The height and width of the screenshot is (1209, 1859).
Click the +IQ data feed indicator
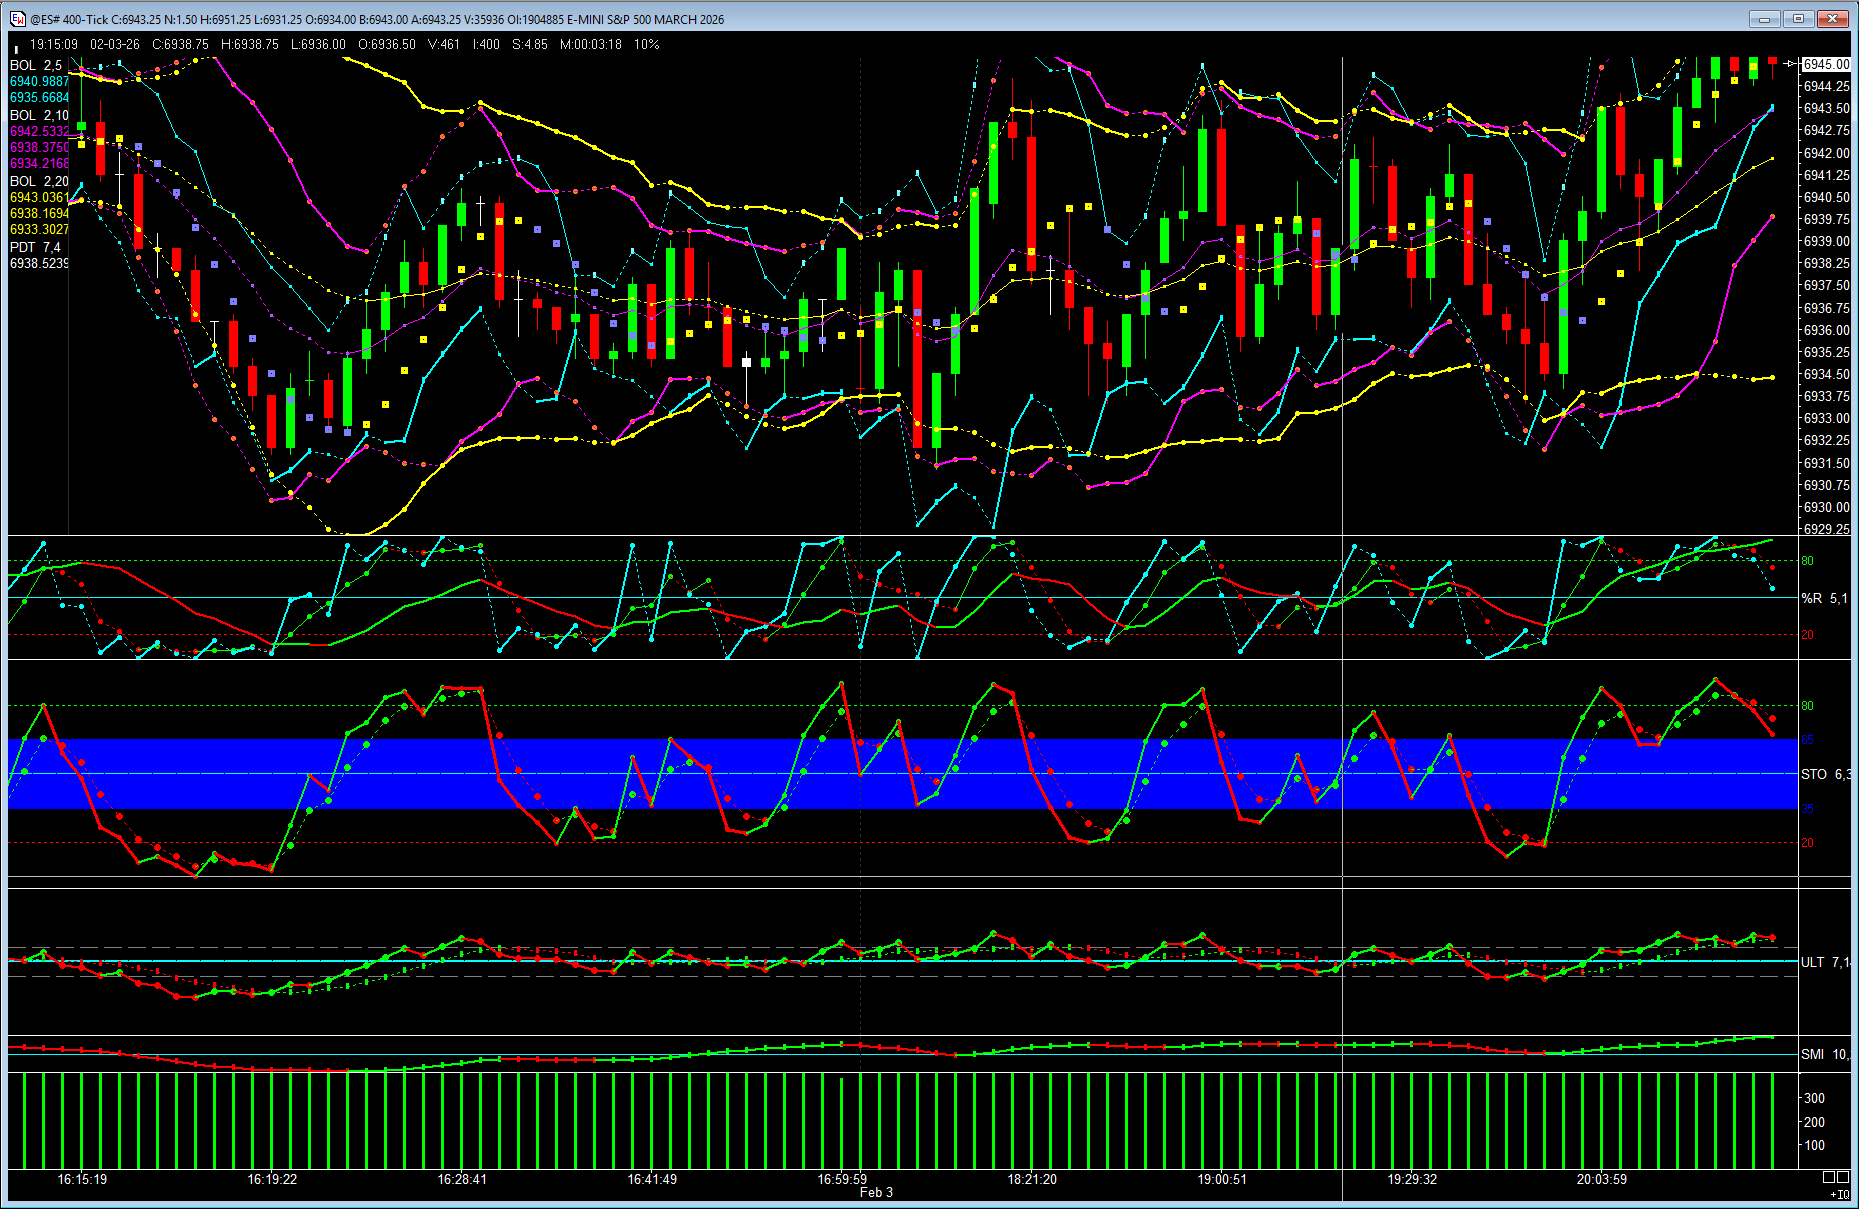pos(1838,1194)
